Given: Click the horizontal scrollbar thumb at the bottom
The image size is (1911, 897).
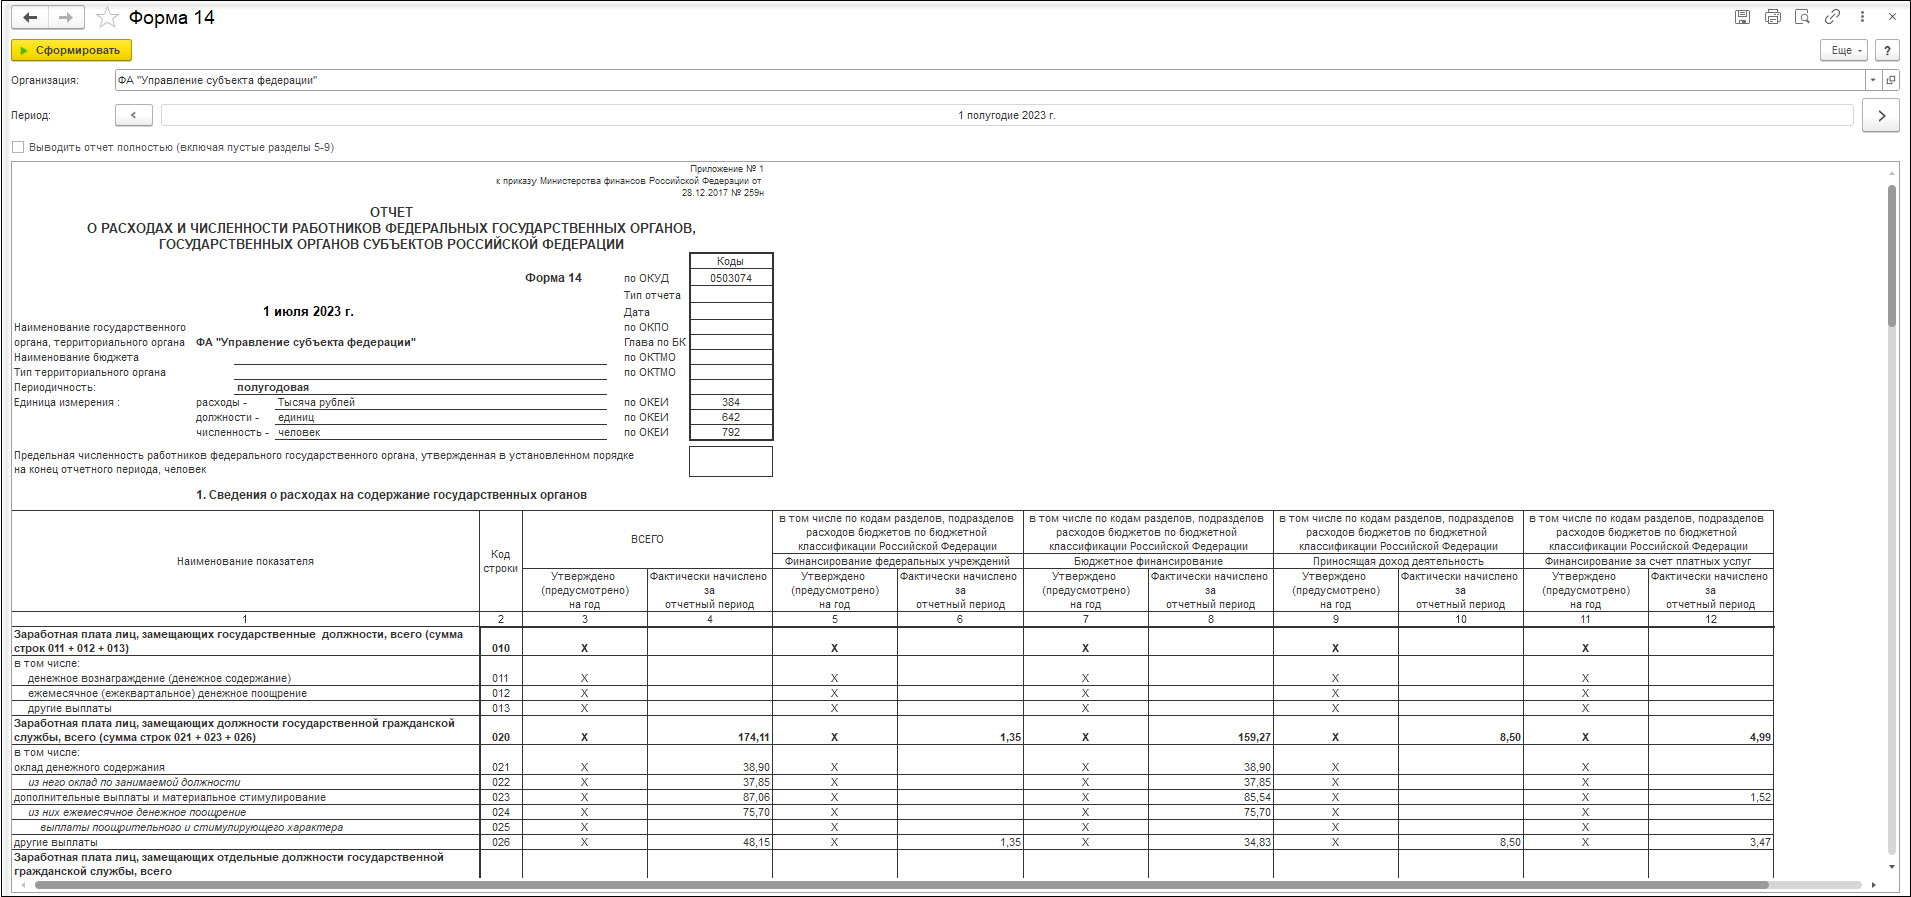Looking at the screenshot, I should coord(902,885).
